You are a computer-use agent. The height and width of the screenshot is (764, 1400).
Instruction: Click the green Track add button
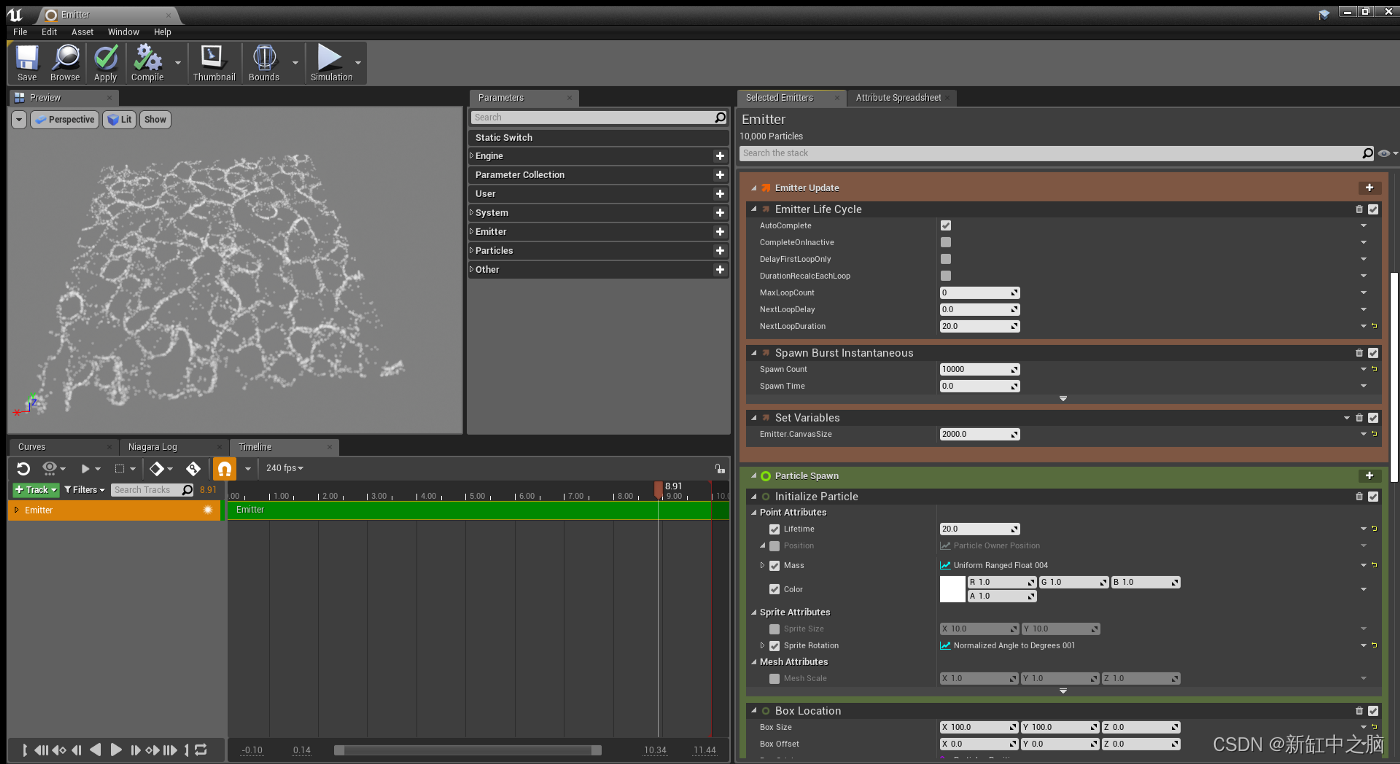(x=36, y=490)
